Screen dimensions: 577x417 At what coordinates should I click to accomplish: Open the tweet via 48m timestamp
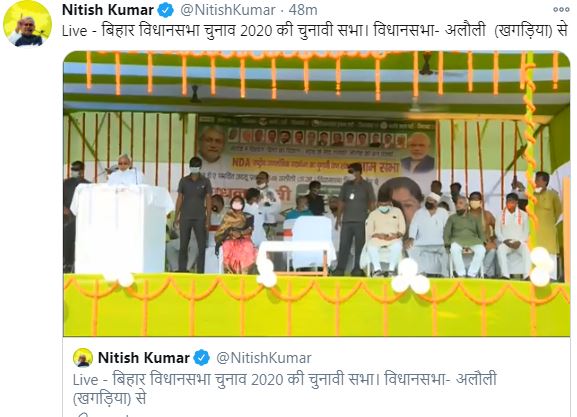coord(303,10)
